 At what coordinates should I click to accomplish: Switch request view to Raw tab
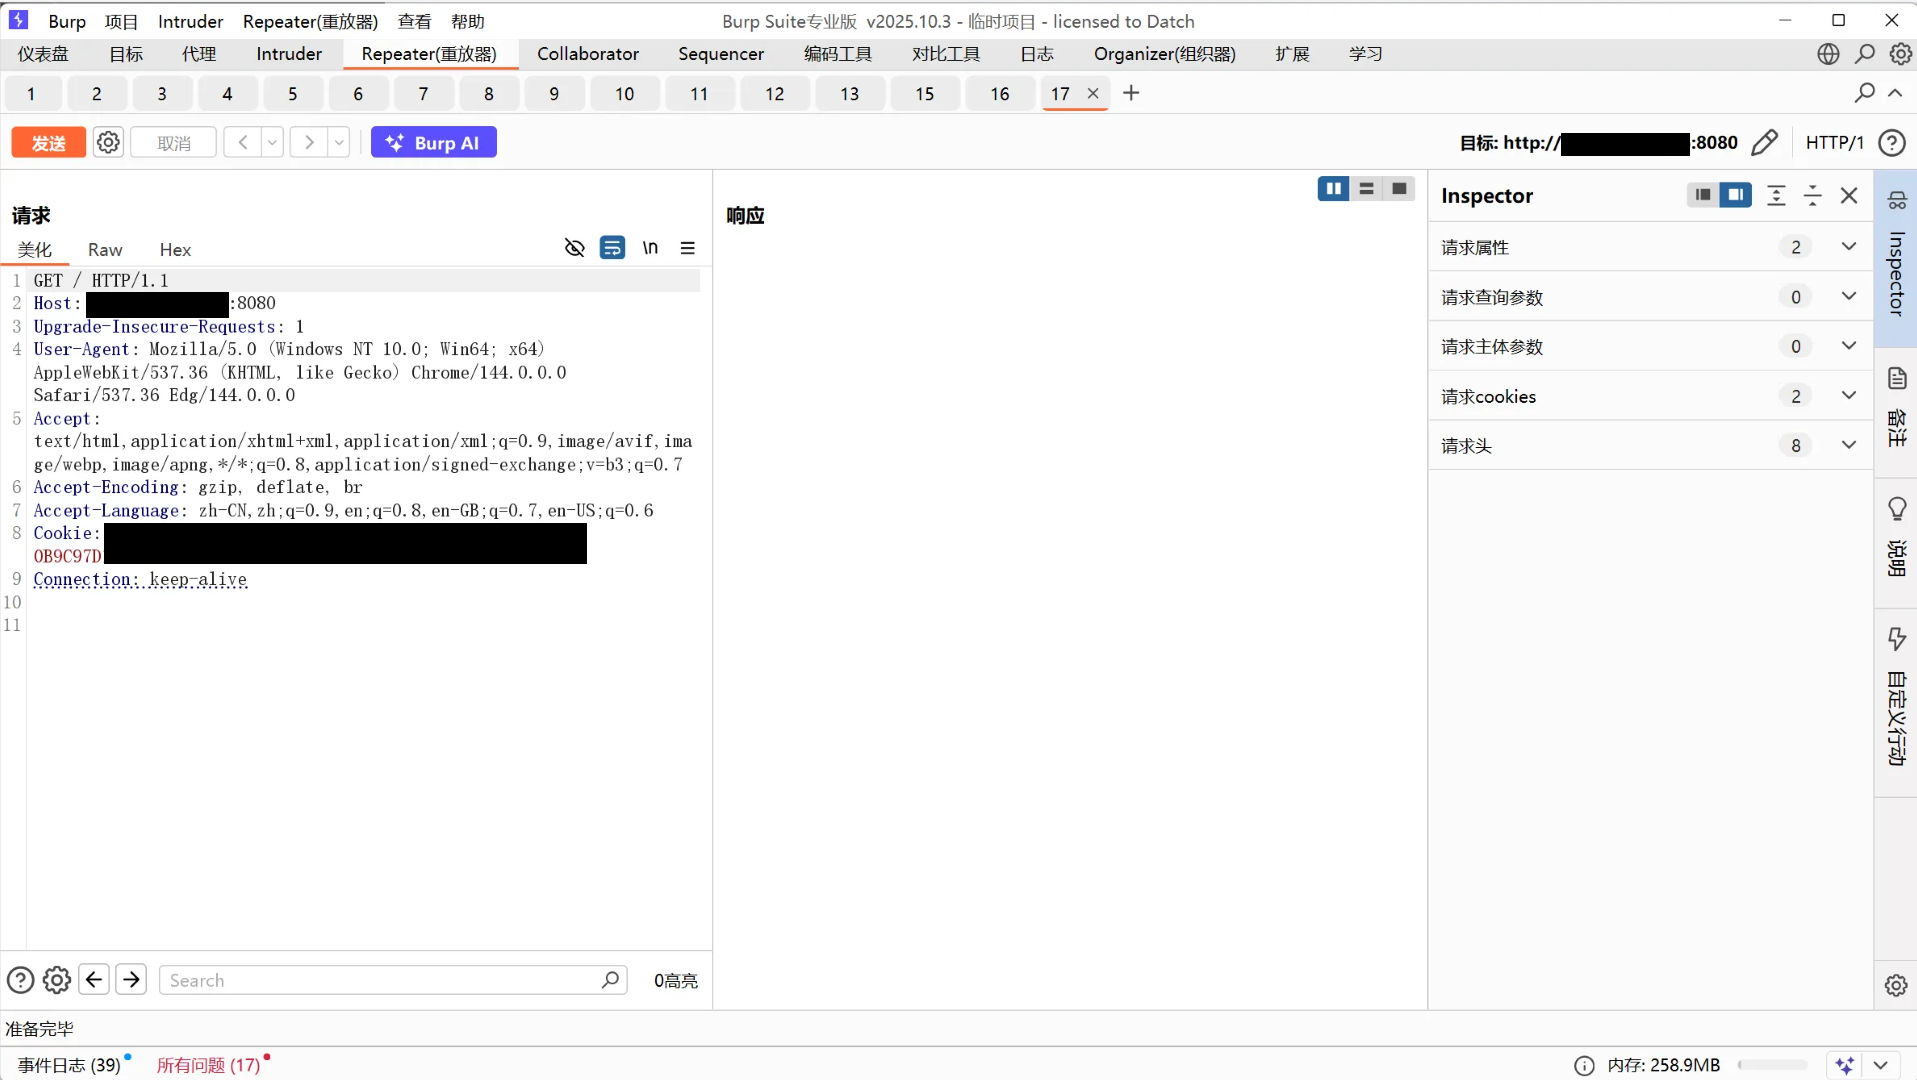coord(105,250)
